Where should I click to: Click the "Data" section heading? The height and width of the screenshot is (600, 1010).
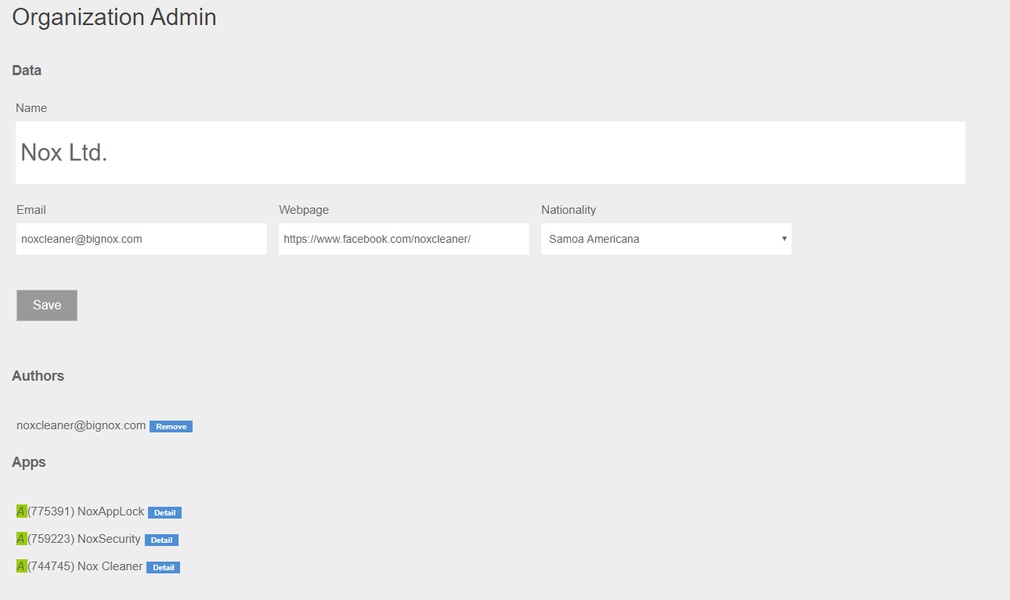click(x=26, y=70)
